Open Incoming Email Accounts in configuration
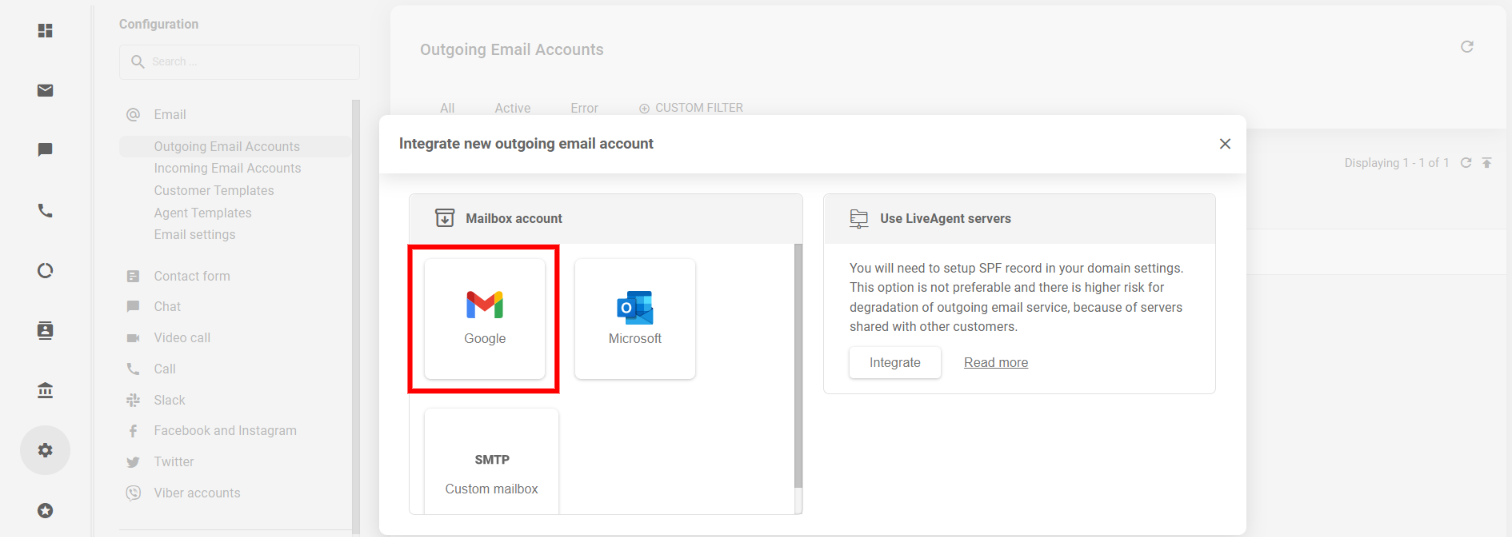The height and width of the screenshot is (537, 1512). pos(227,168)
